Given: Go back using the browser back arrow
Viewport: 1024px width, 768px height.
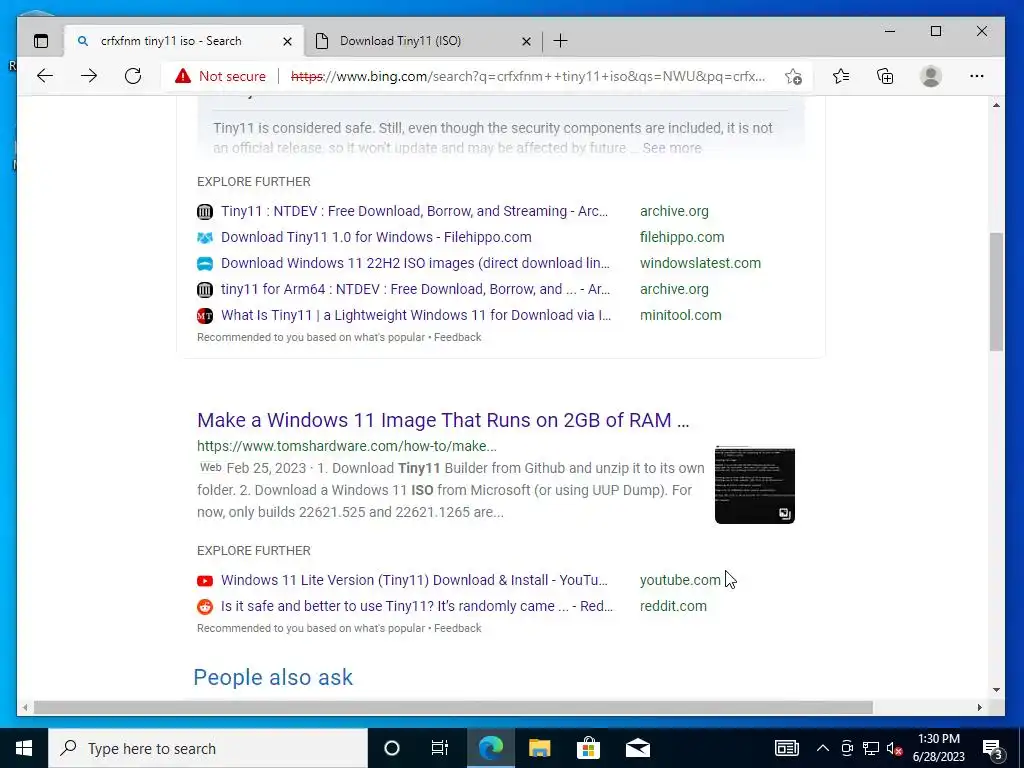Looking at the screenshot, I should click(x=45, y=76).
